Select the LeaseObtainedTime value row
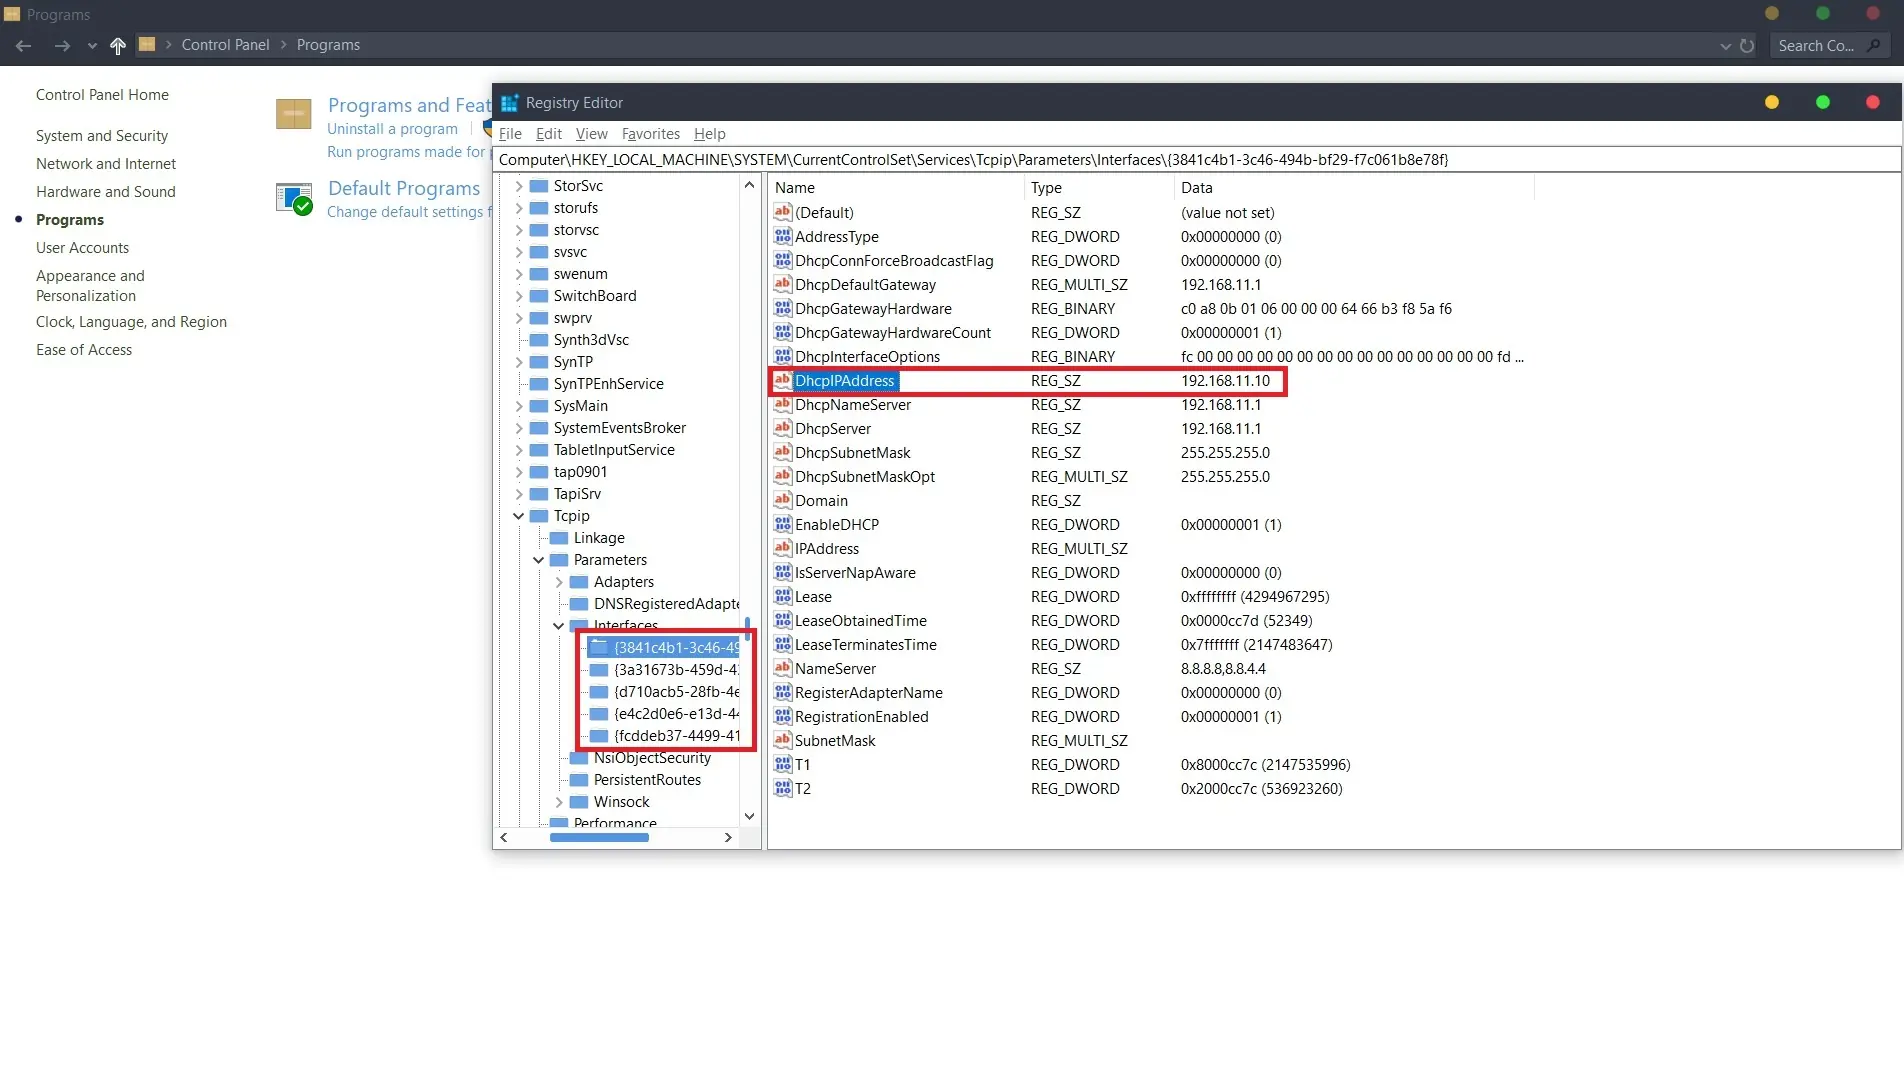 pyautogui.click(x=1150, y=621)
